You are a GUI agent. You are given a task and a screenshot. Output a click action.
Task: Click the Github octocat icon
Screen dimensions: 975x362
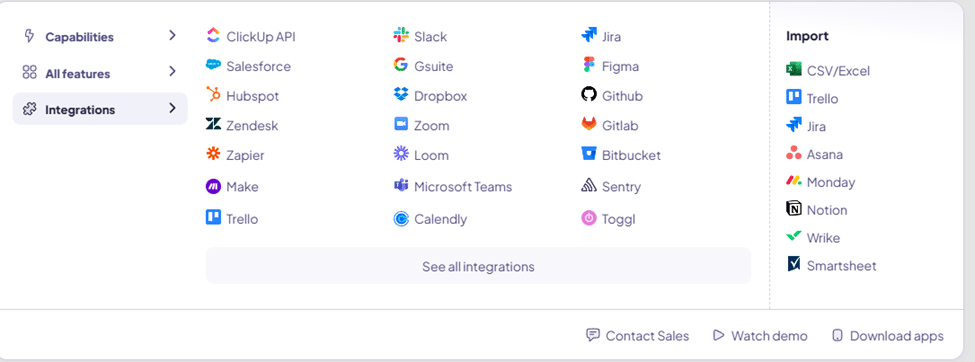coord(589,95)
